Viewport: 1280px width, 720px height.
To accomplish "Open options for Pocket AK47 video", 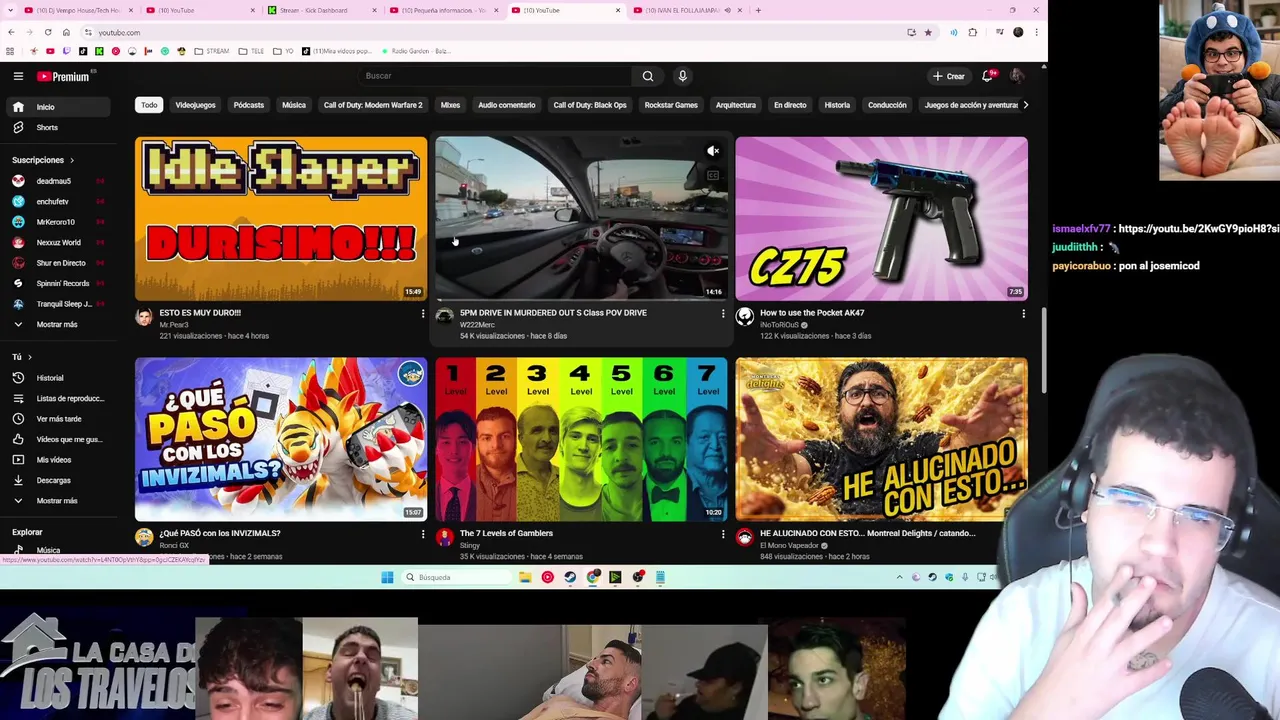I will click(x=1023, y=314).
